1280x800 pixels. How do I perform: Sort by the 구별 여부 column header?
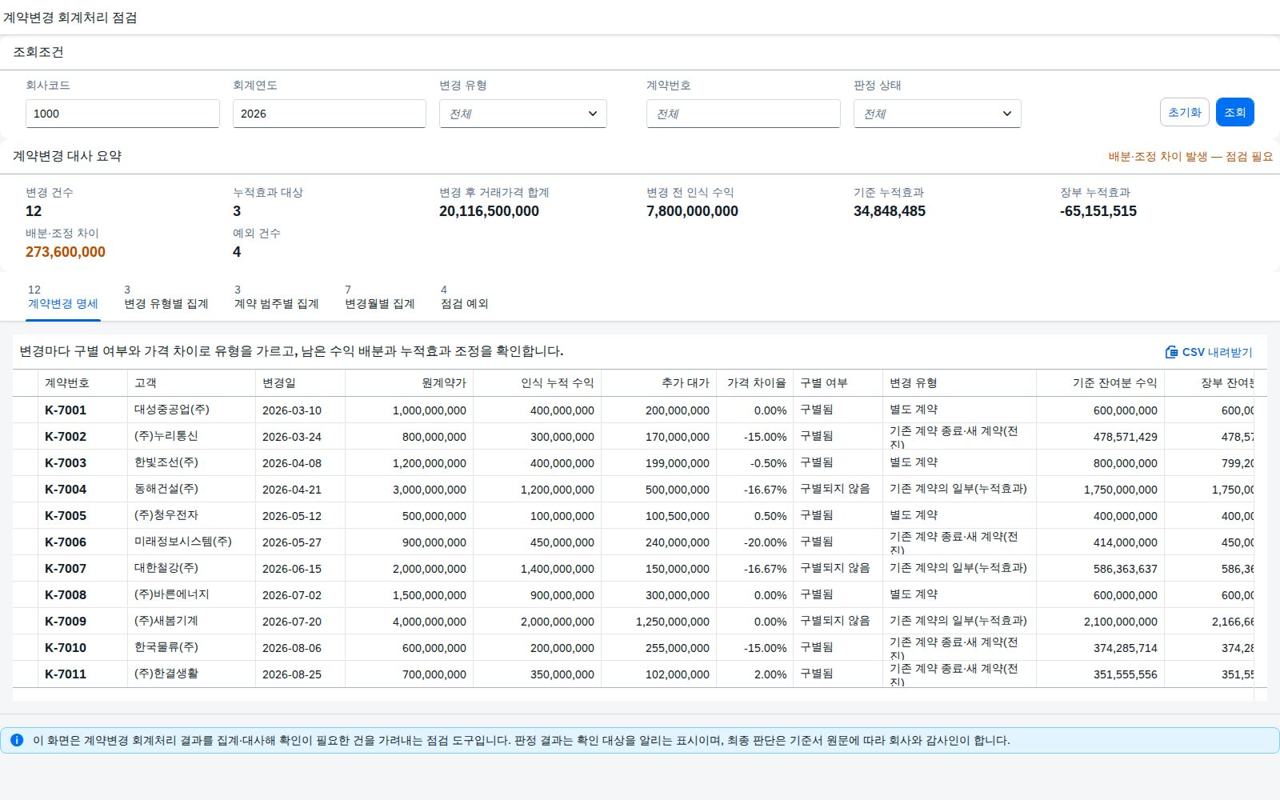[838, 383]
